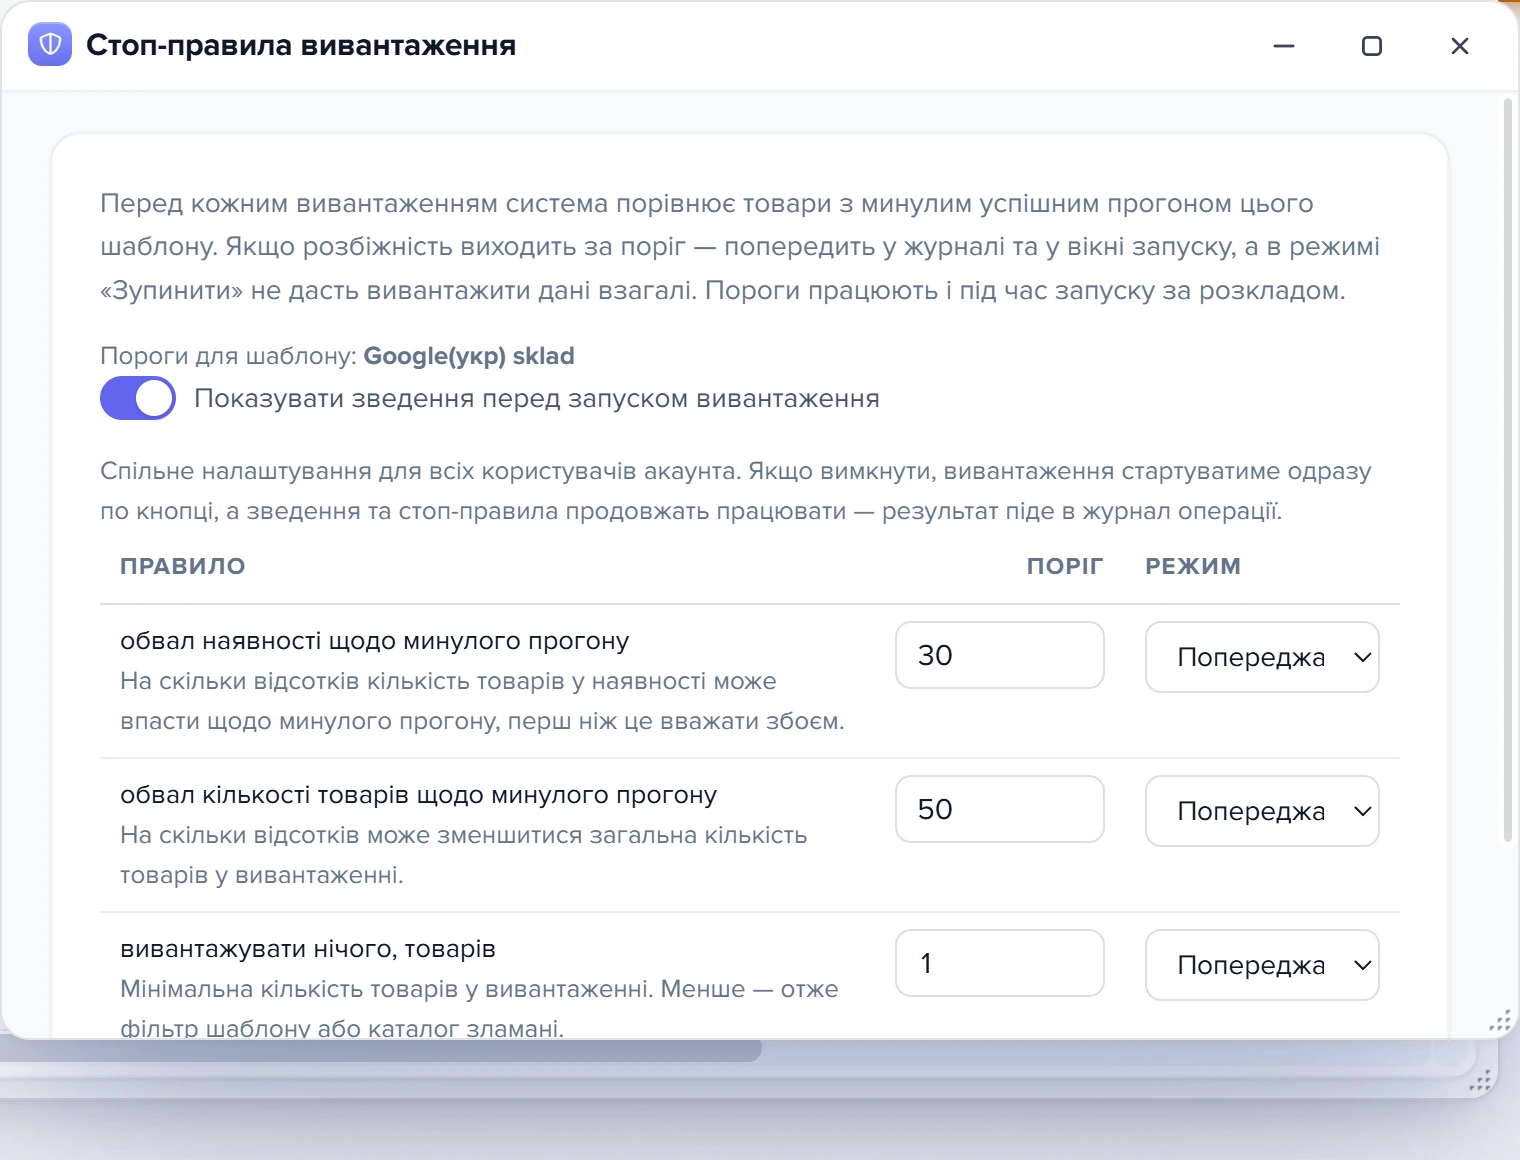This screenshot has height=1160, width=1520.
Task: Click the threshold field containing 1
Action: (1000, 963)
